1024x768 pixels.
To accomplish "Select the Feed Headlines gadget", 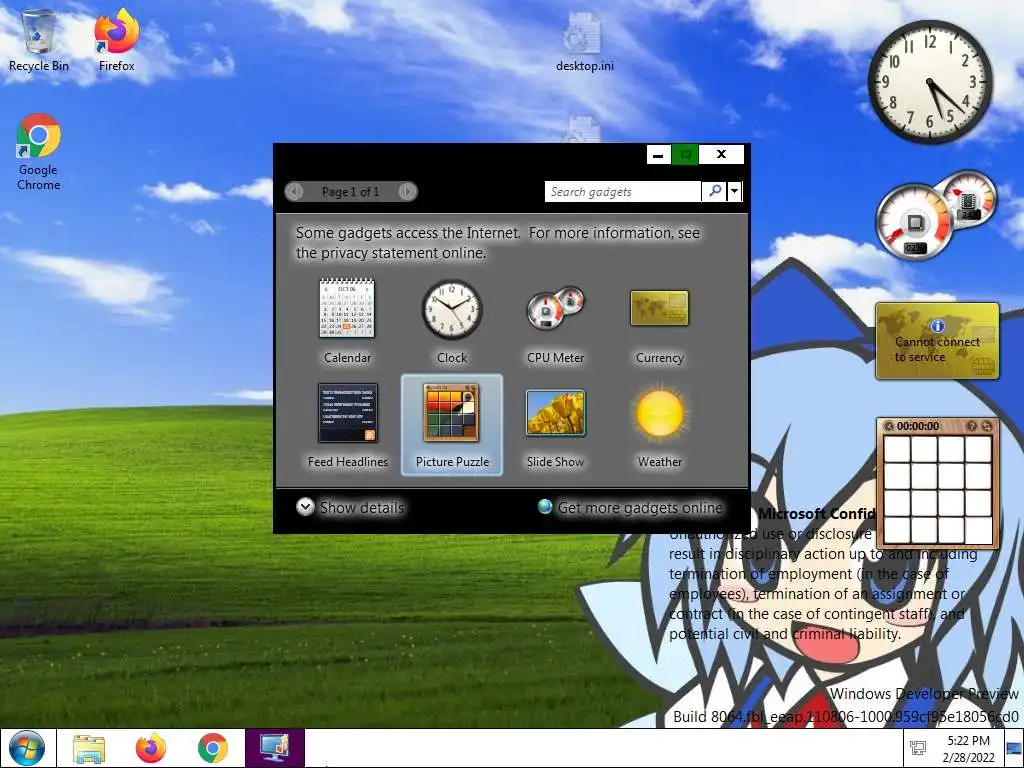I will pyautogui.click(x=347, y=413).
